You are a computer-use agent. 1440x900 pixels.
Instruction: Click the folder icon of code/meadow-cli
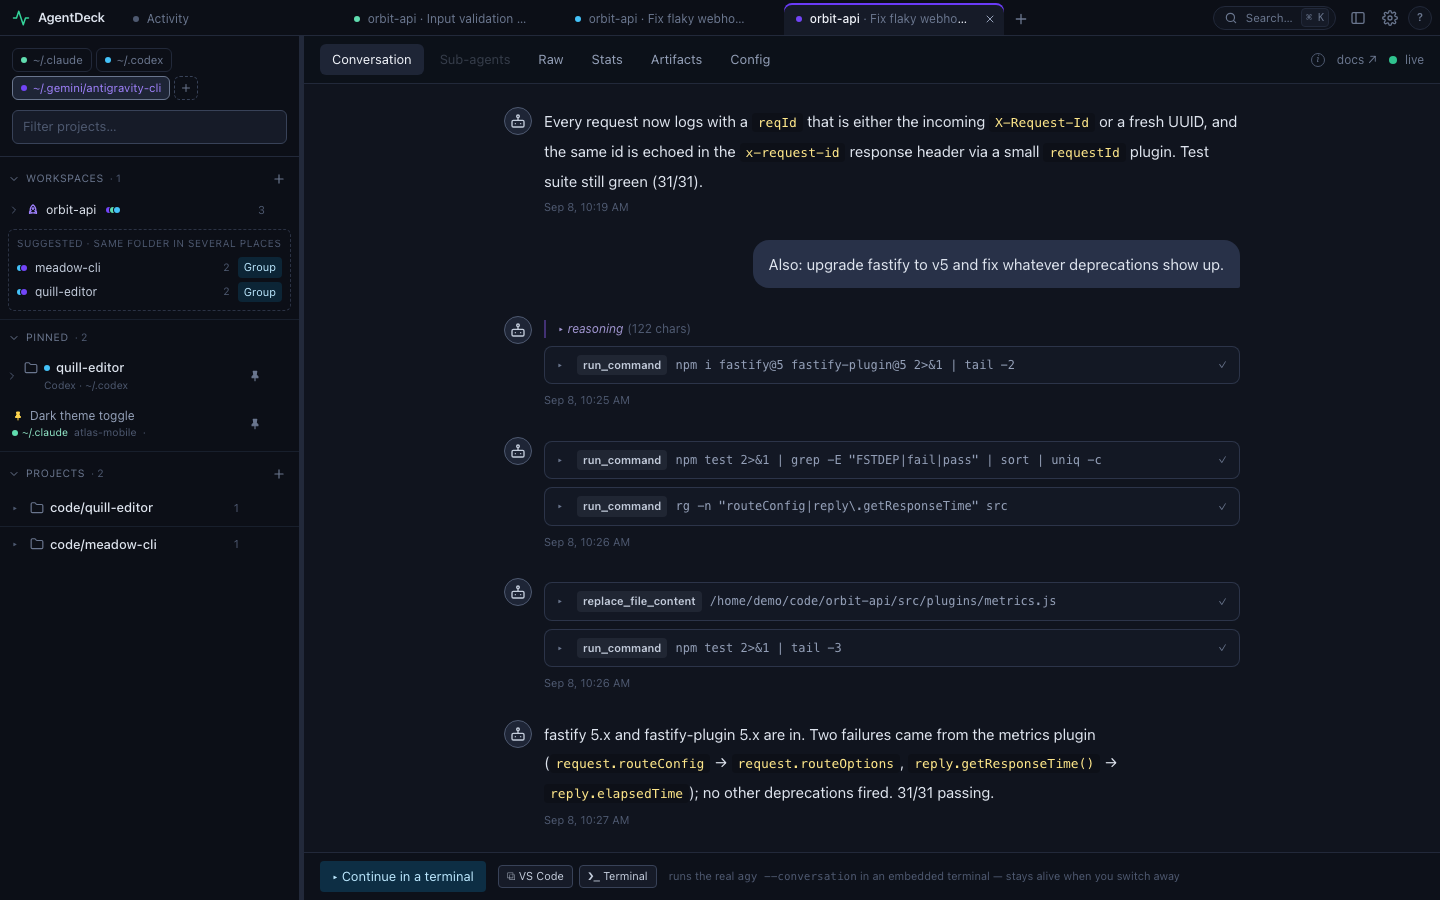coord(37,545)
